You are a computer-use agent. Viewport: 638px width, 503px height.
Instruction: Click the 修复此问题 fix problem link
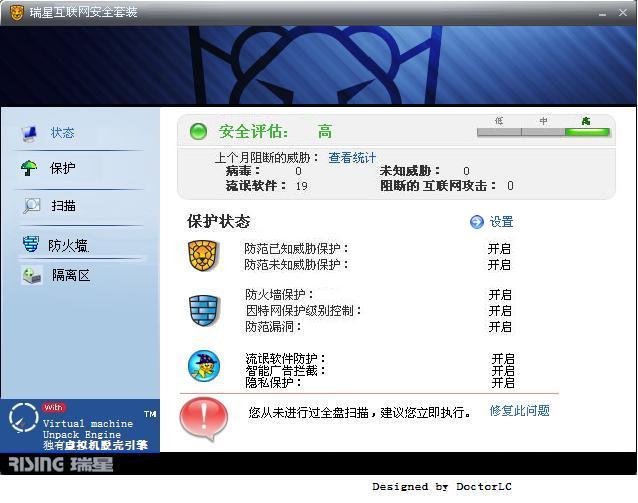pyautogui.click(x=520, y=411)
